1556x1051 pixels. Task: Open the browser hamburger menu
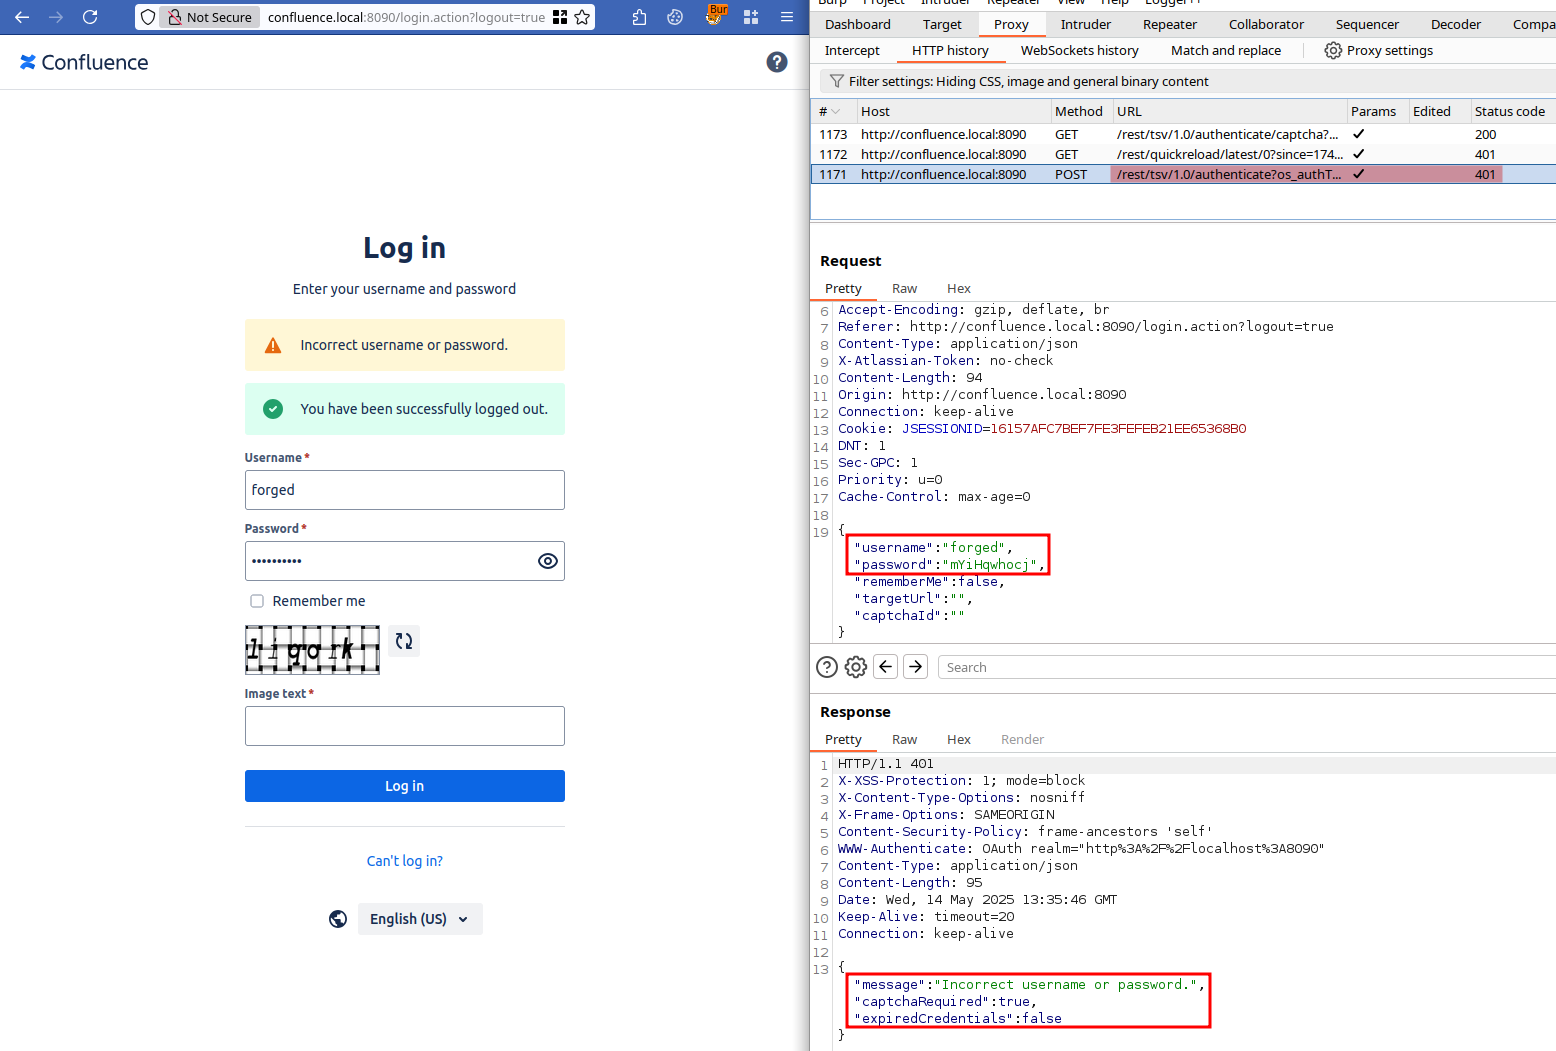tap(787, 17)
